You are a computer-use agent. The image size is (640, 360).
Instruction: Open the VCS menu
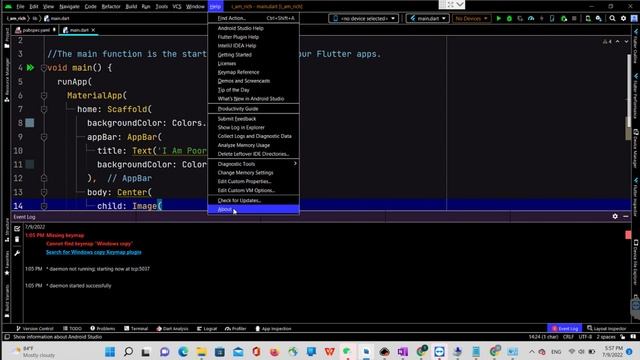coord(177,7)
